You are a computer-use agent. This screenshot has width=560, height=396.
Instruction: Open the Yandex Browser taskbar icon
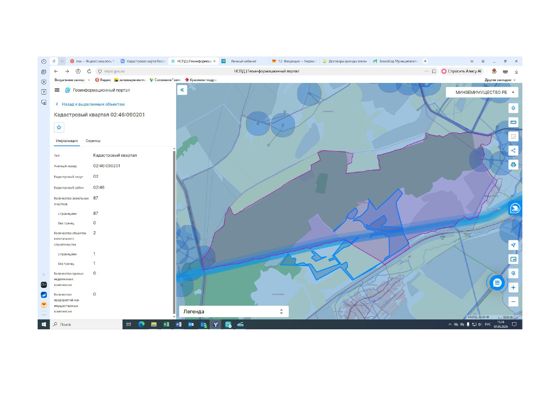click(216, 324)
